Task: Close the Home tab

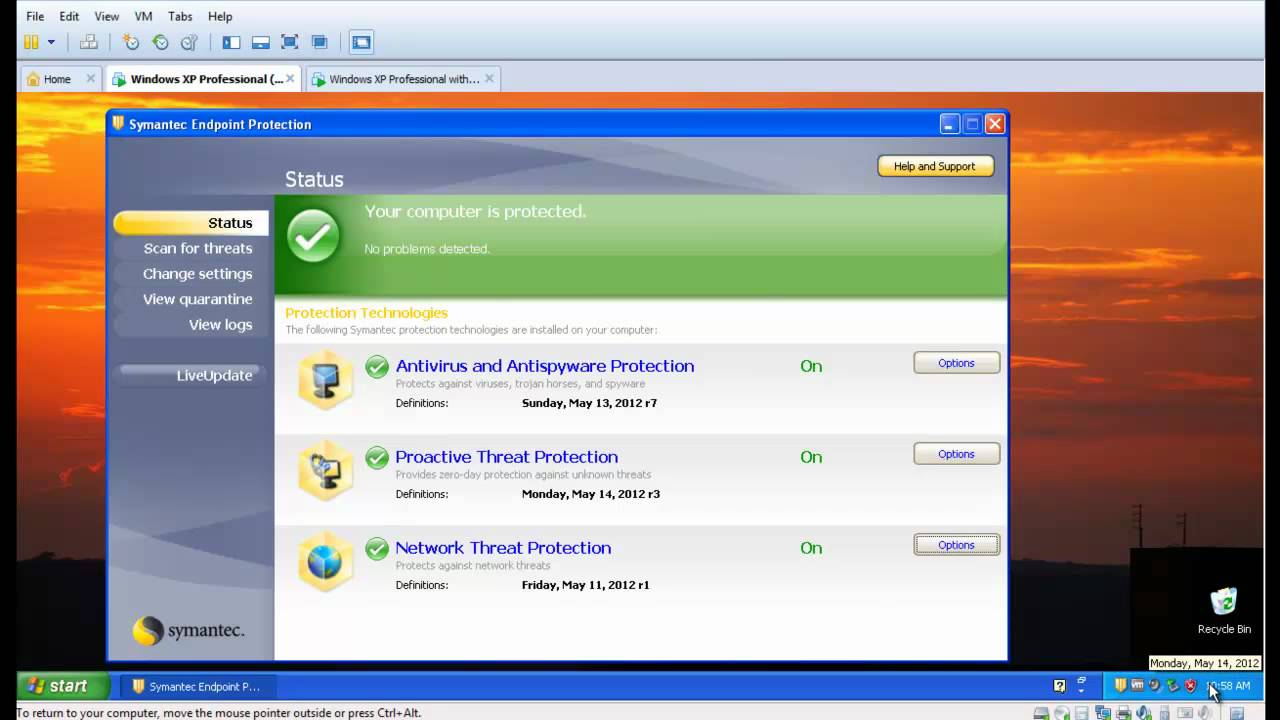Action: coord(90,78)
